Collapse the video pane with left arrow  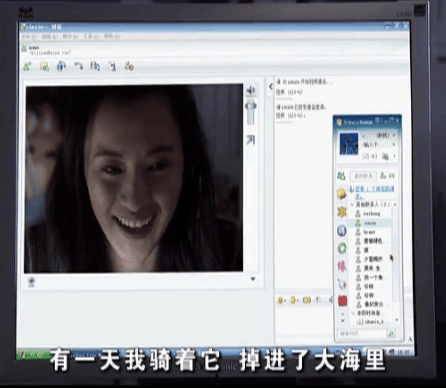pyautogui.click(x=271, y=87)
